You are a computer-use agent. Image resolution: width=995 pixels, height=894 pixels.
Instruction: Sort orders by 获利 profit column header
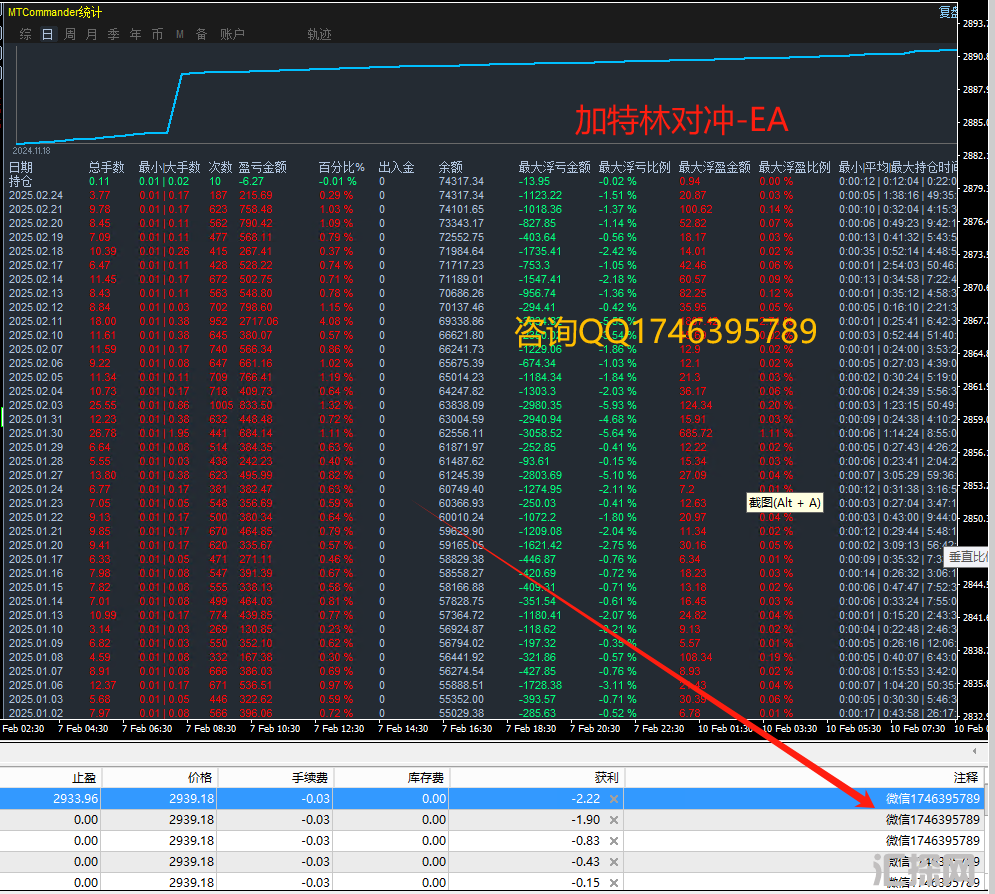click(x=605, y=777)
